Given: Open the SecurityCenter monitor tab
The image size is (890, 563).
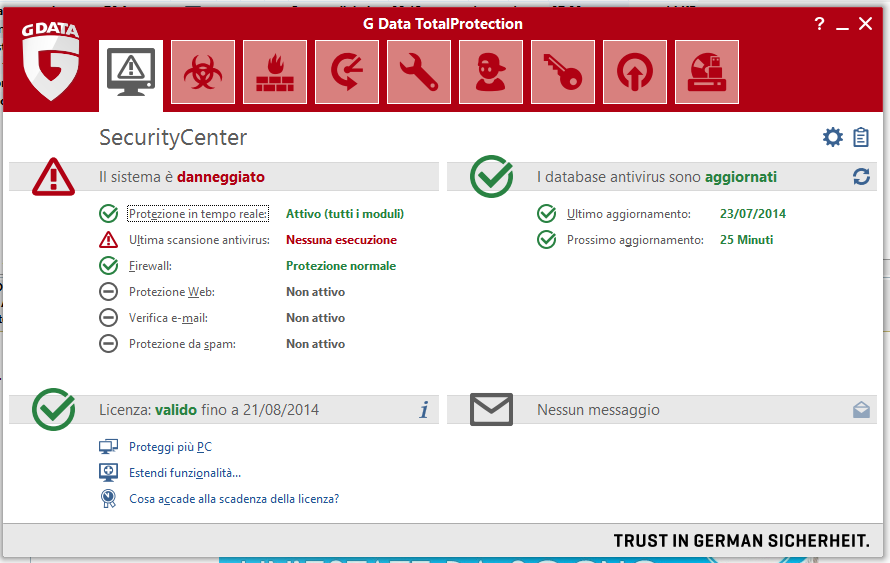Looking at the screenshot, I should (x=131, y=73).
